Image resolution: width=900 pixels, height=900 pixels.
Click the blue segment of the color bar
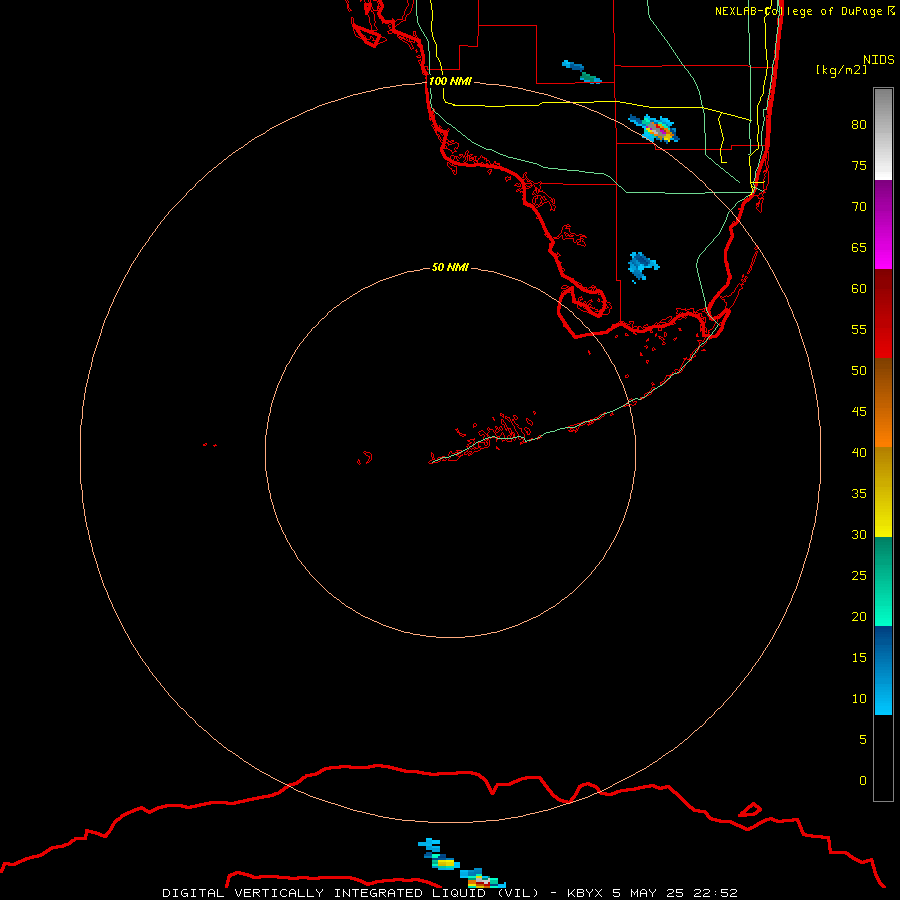click(x=883, y=670)
